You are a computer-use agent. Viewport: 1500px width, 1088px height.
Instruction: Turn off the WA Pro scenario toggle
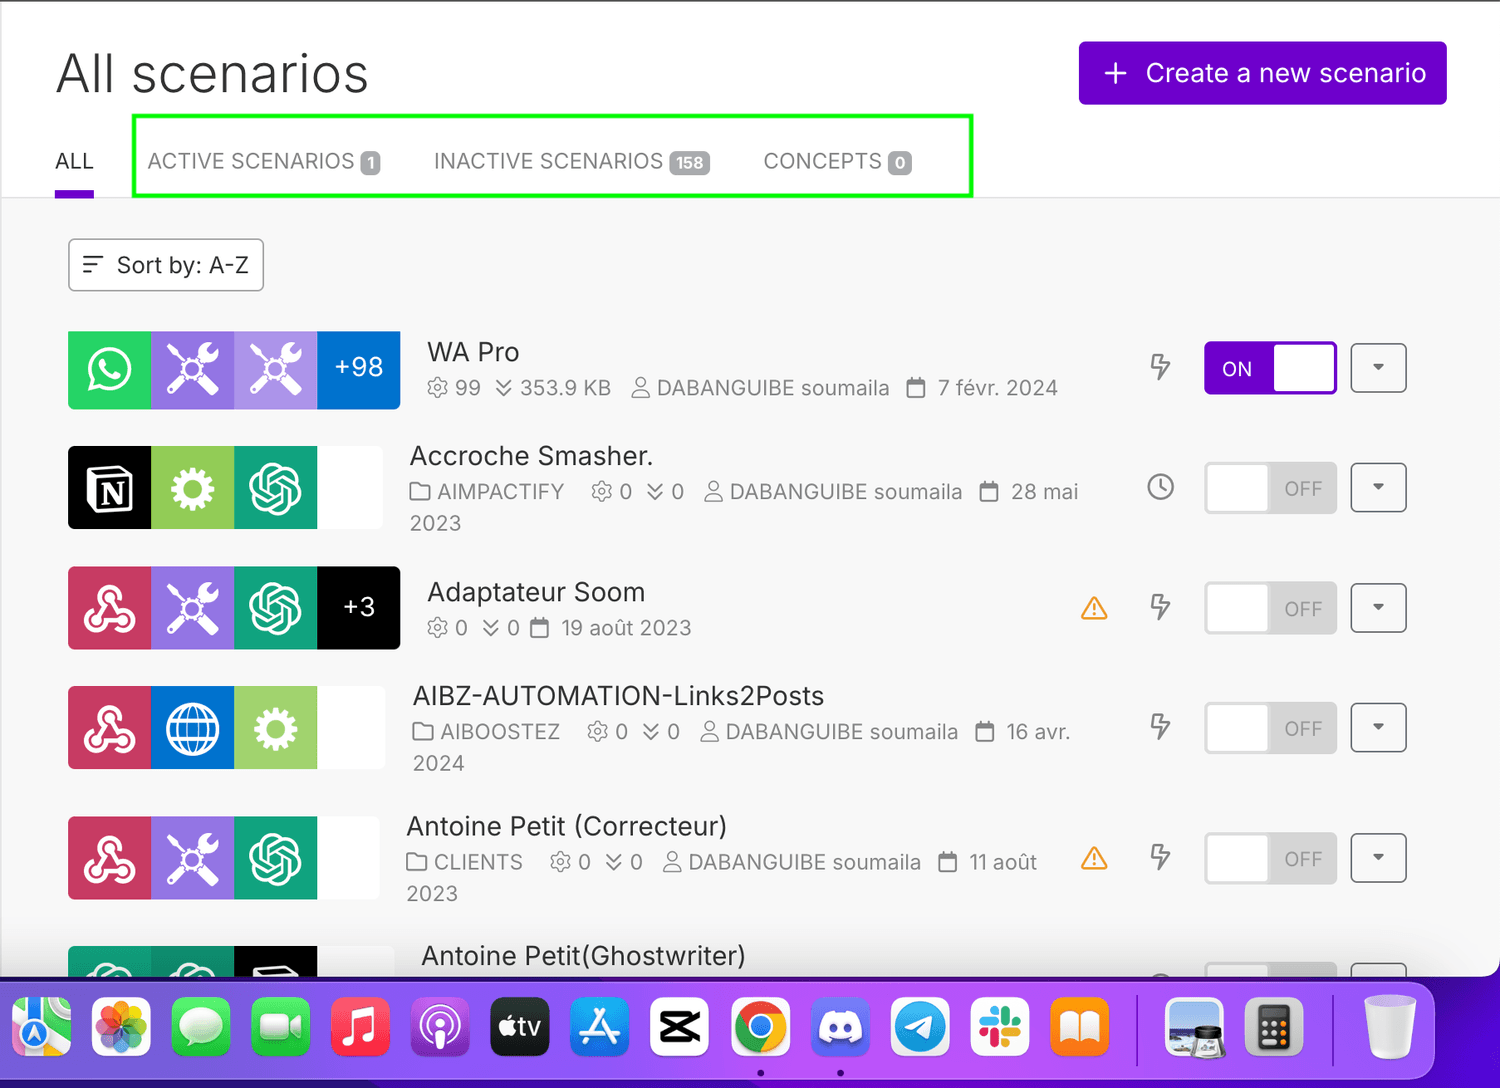[x=1270, y=368]
